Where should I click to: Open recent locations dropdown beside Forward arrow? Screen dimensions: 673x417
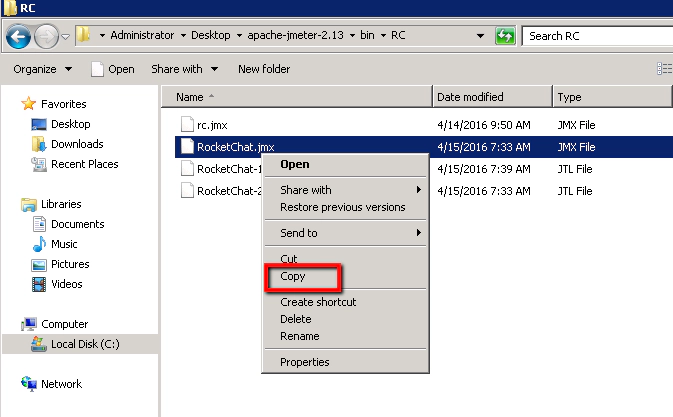(x=65, y=37)
